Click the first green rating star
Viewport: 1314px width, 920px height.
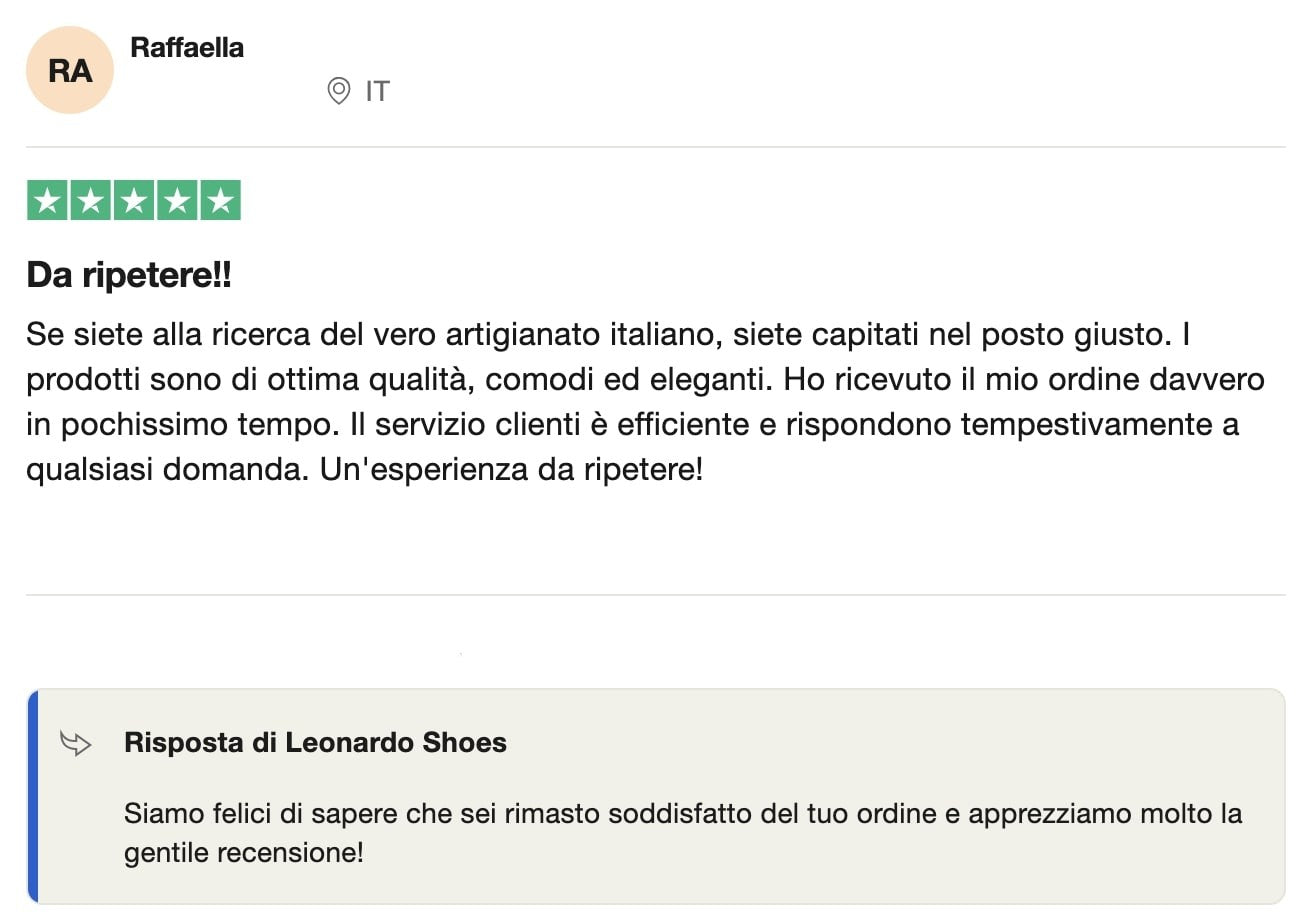click(47, 200)
